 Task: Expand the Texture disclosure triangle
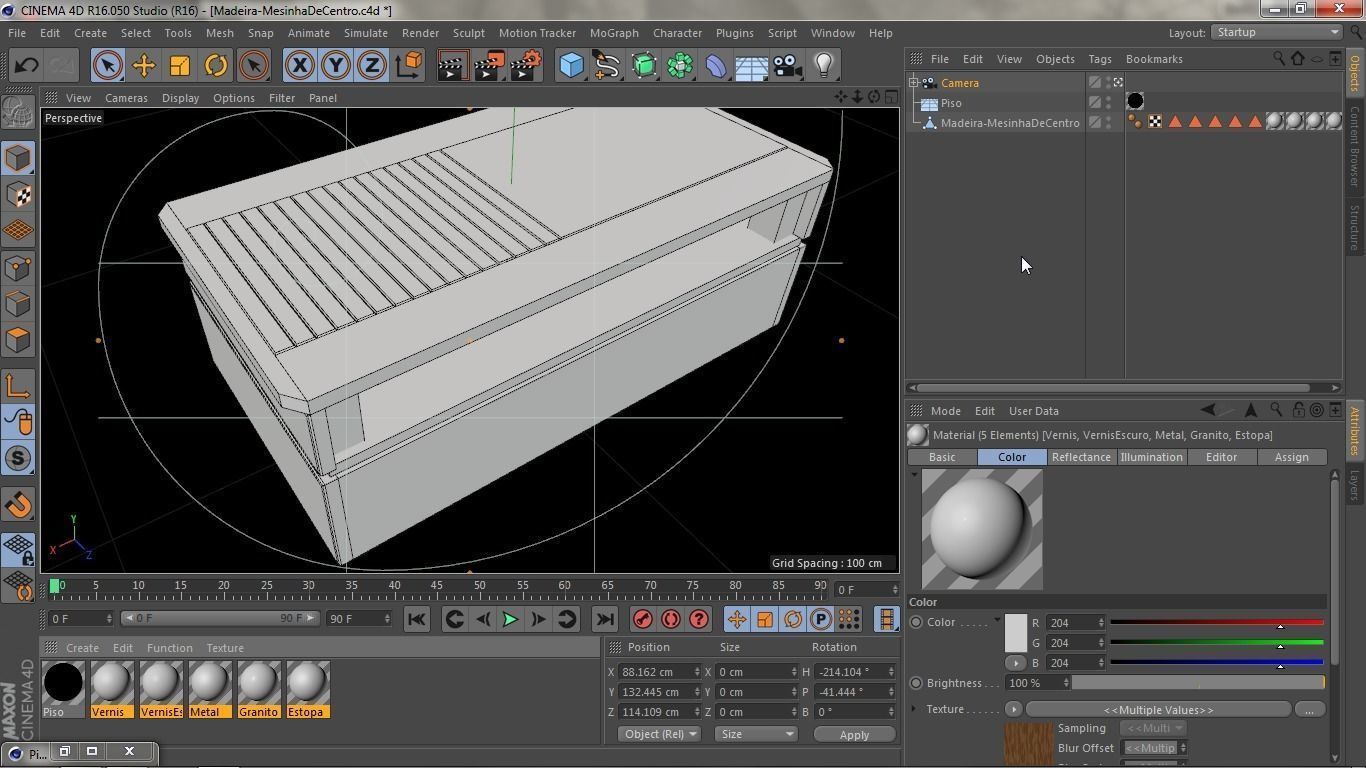click(914, 709)
